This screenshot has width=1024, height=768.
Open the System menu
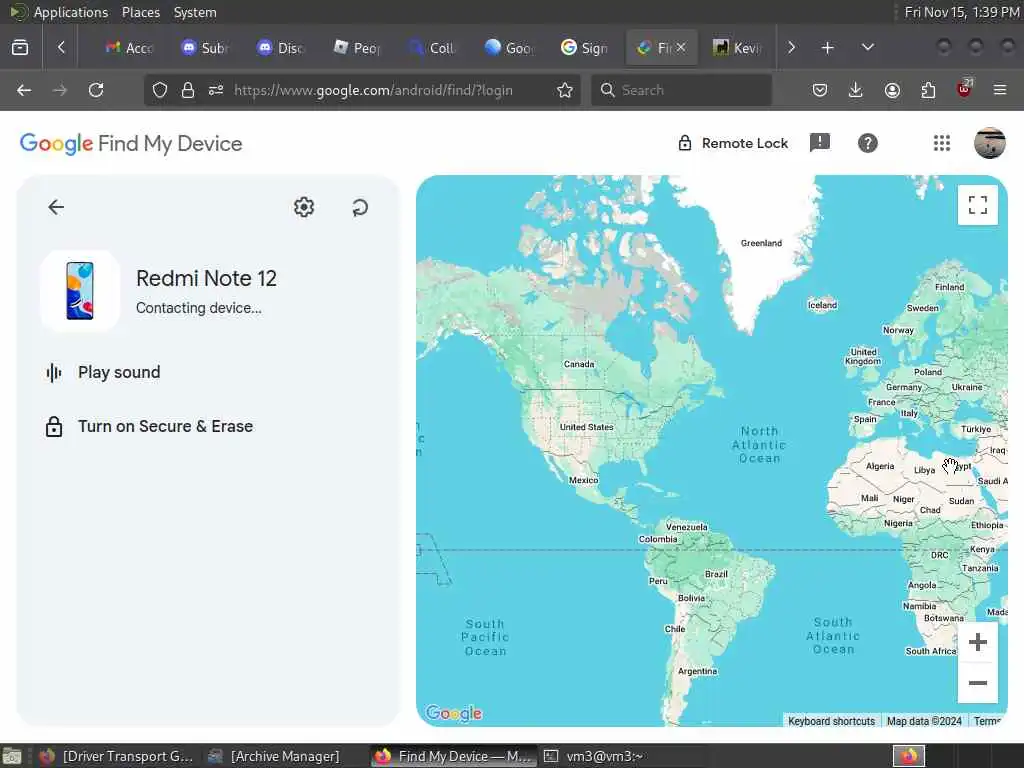pyautogui.click(x=195, y=12)
